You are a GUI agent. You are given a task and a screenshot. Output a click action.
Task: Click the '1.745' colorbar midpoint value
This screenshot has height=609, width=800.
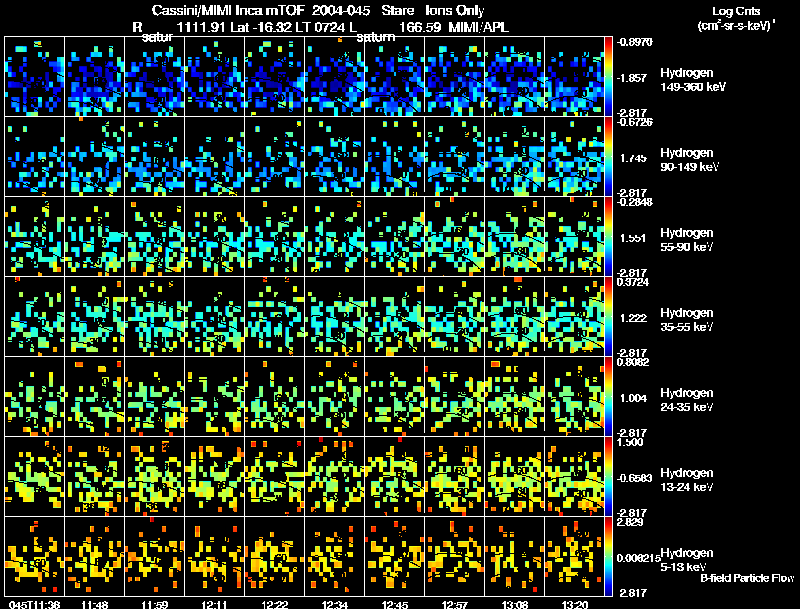(x=633, y=158)
